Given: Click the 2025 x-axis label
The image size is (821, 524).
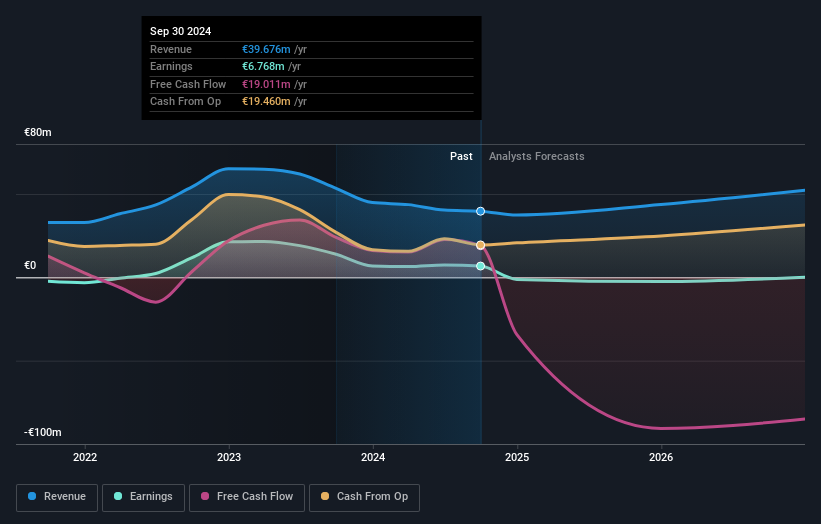Looking at the screenshot, I should (x=517, y=458).
